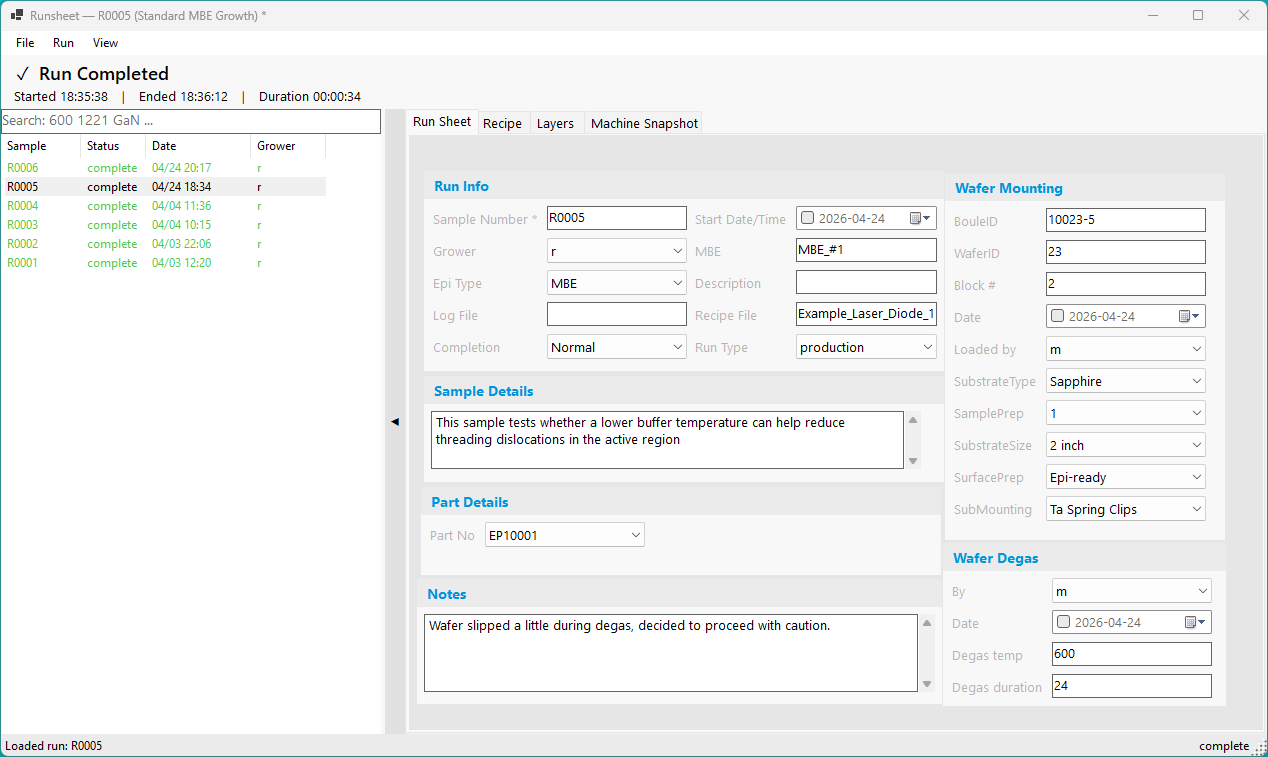This screenshot has width=1268, height=757.
Task: Expand the Completion dropdown
Action: pos(617,347)
